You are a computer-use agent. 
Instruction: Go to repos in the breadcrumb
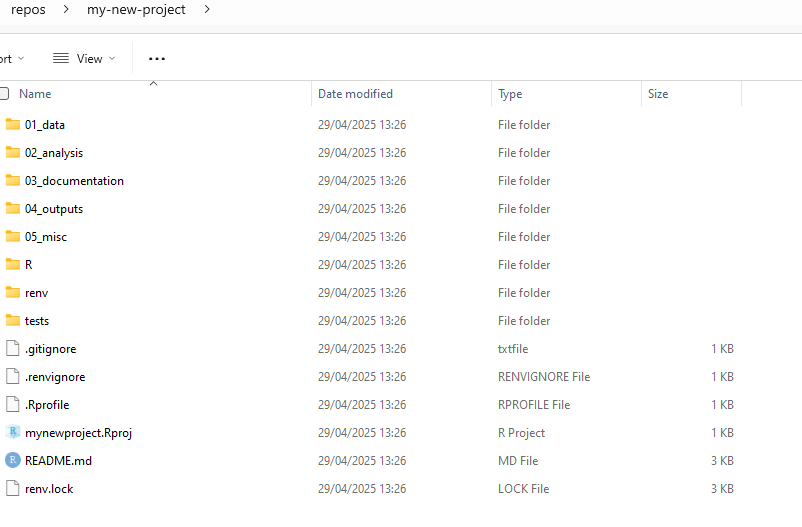[x=28, y=9]
